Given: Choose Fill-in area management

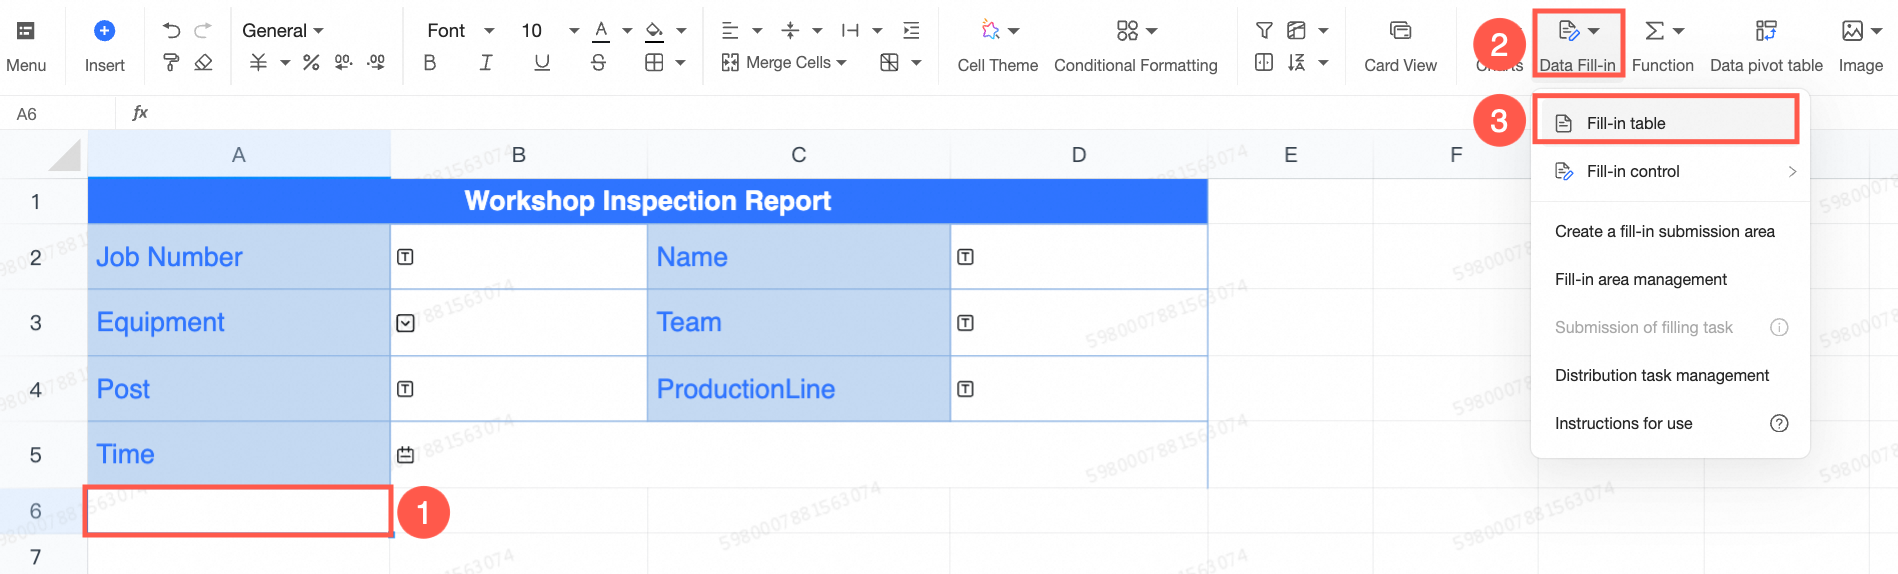Looking at the screenshot, I should (x=1640, y=279).
